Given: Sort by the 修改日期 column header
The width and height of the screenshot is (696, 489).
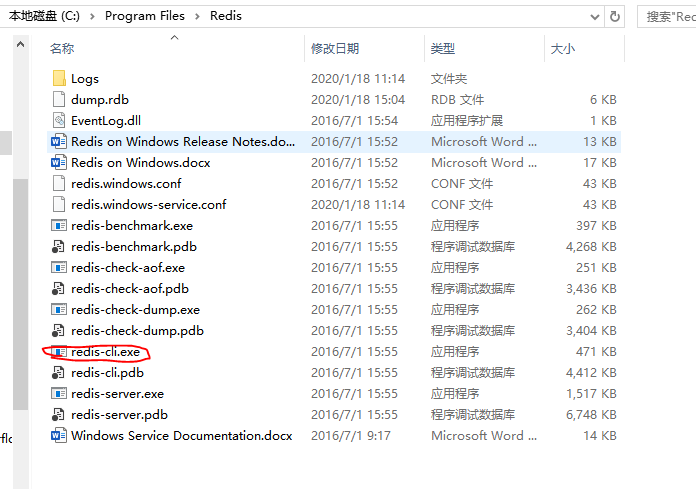Looking at the screenshot, I should click(335, 48).
